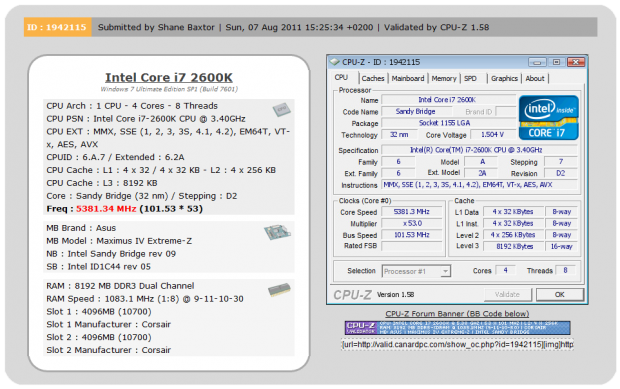Image resolution: width=620 pixels, height=389 pixels.
Task: Click the 'Submitted by Shane Baxtor' header text
Action: (x=156, y=27)
